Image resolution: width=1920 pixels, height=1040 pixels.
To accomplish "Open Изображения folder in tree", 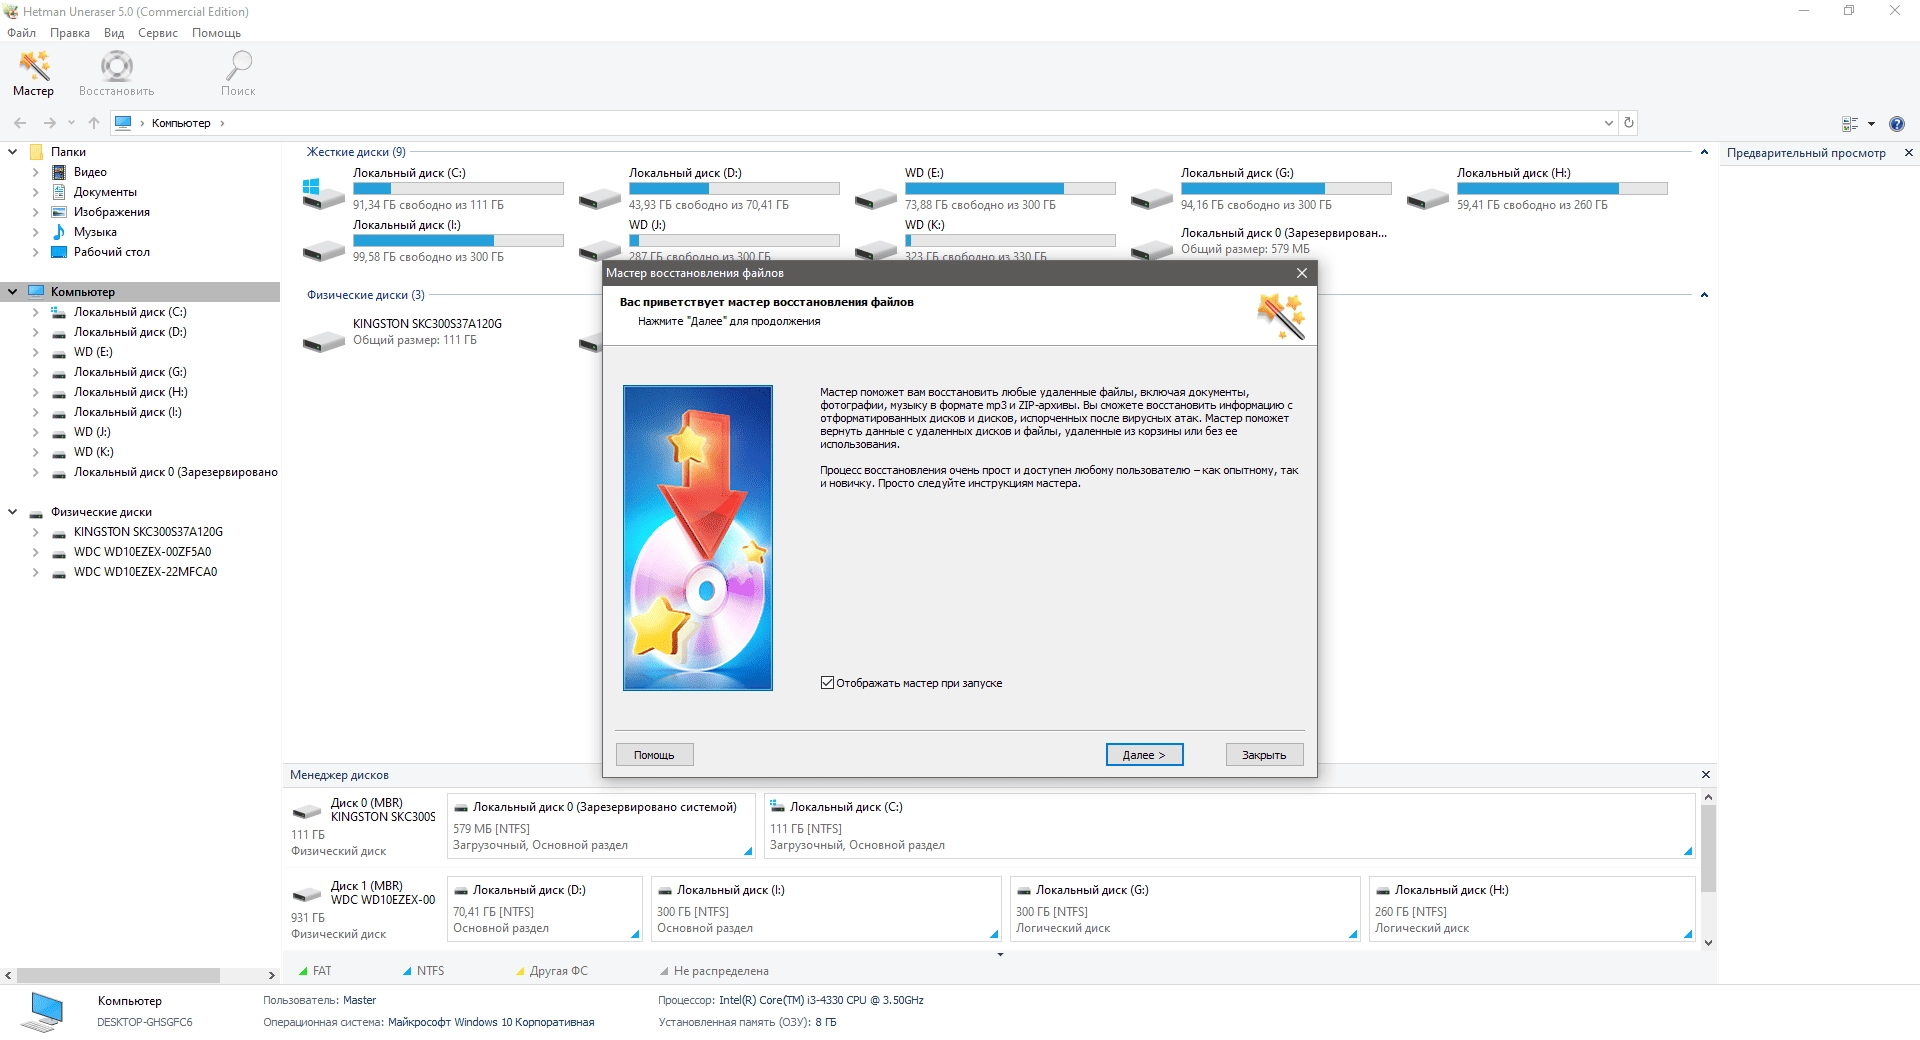I will point(111,212).
